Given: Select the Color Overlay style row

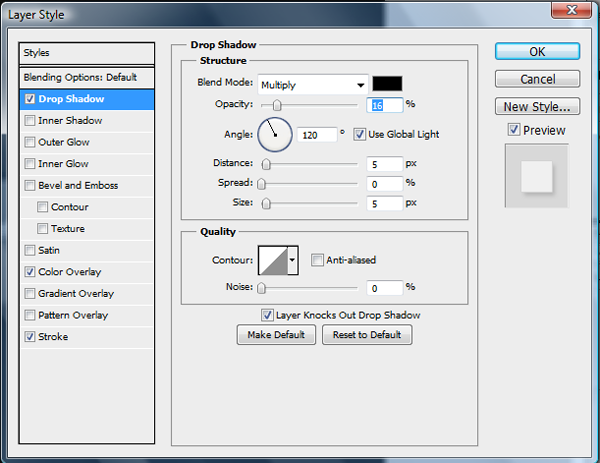Looking at the screenshot, I should (87, 272).
